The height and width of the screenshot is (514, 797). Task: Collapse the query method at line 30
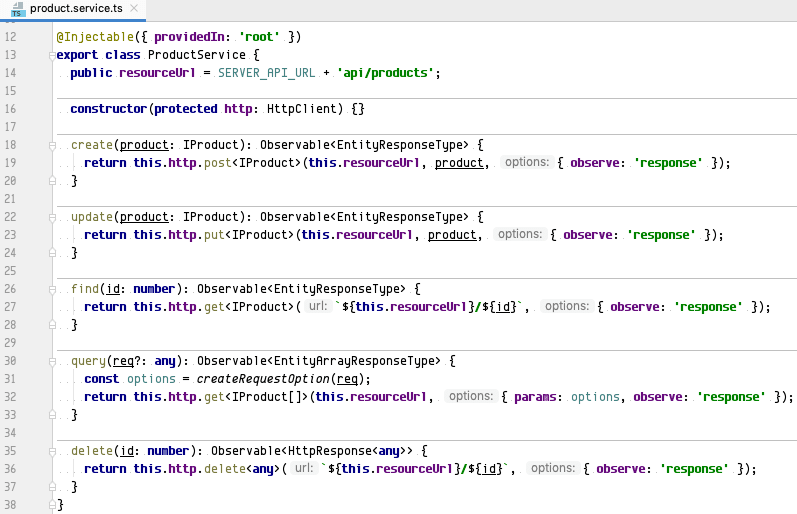tap(52, 361)
